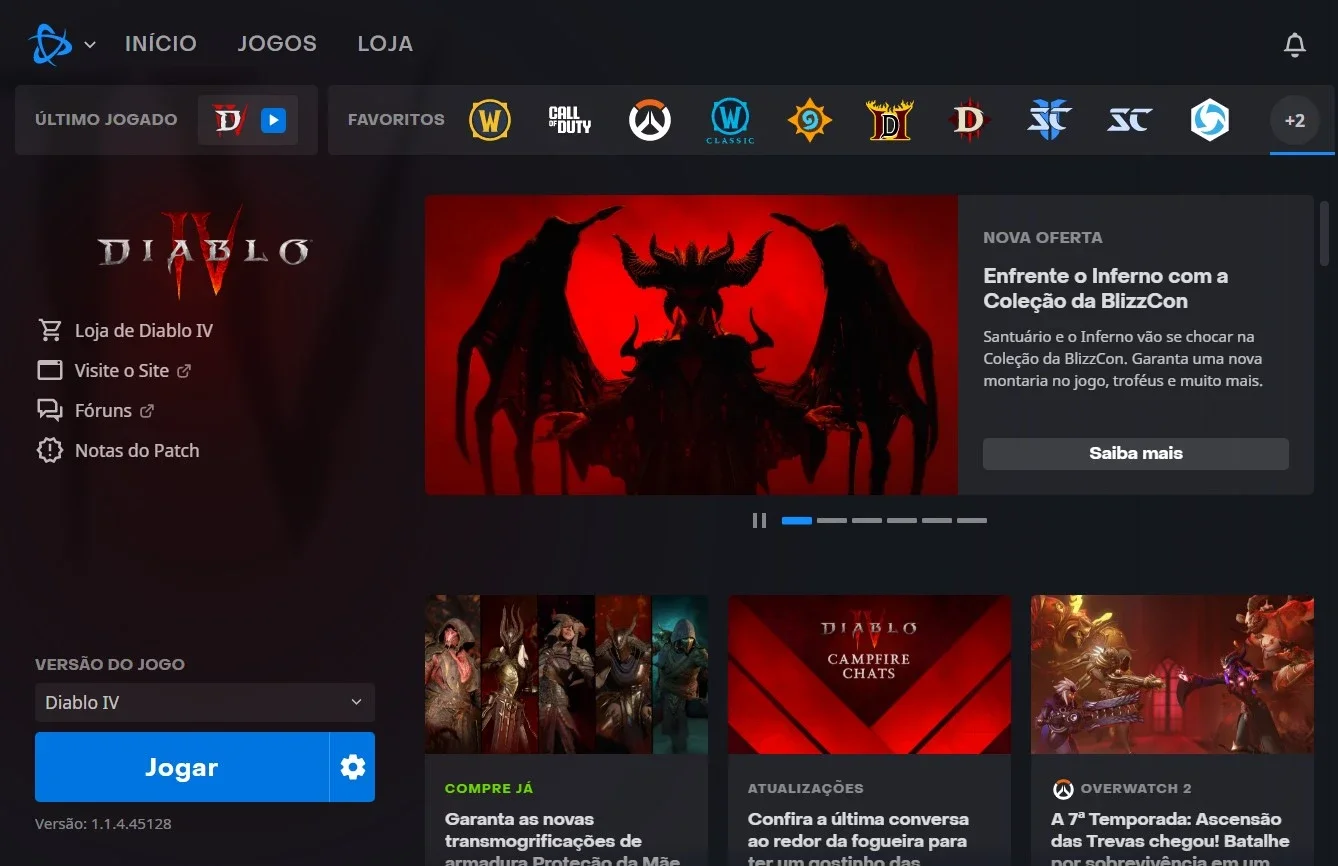Pause the banner carousel

click(x=759, y=520)
